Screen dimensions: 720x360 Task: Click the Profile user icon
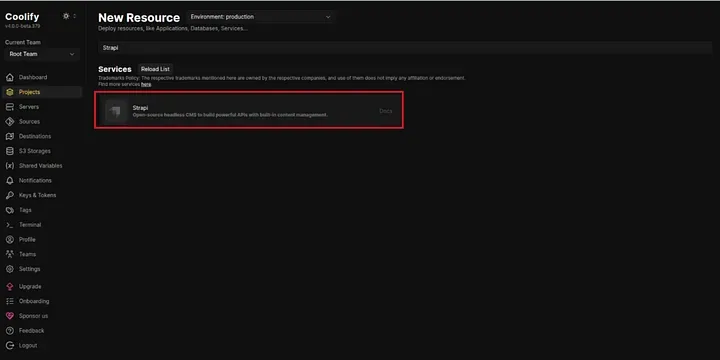point(10,239)
